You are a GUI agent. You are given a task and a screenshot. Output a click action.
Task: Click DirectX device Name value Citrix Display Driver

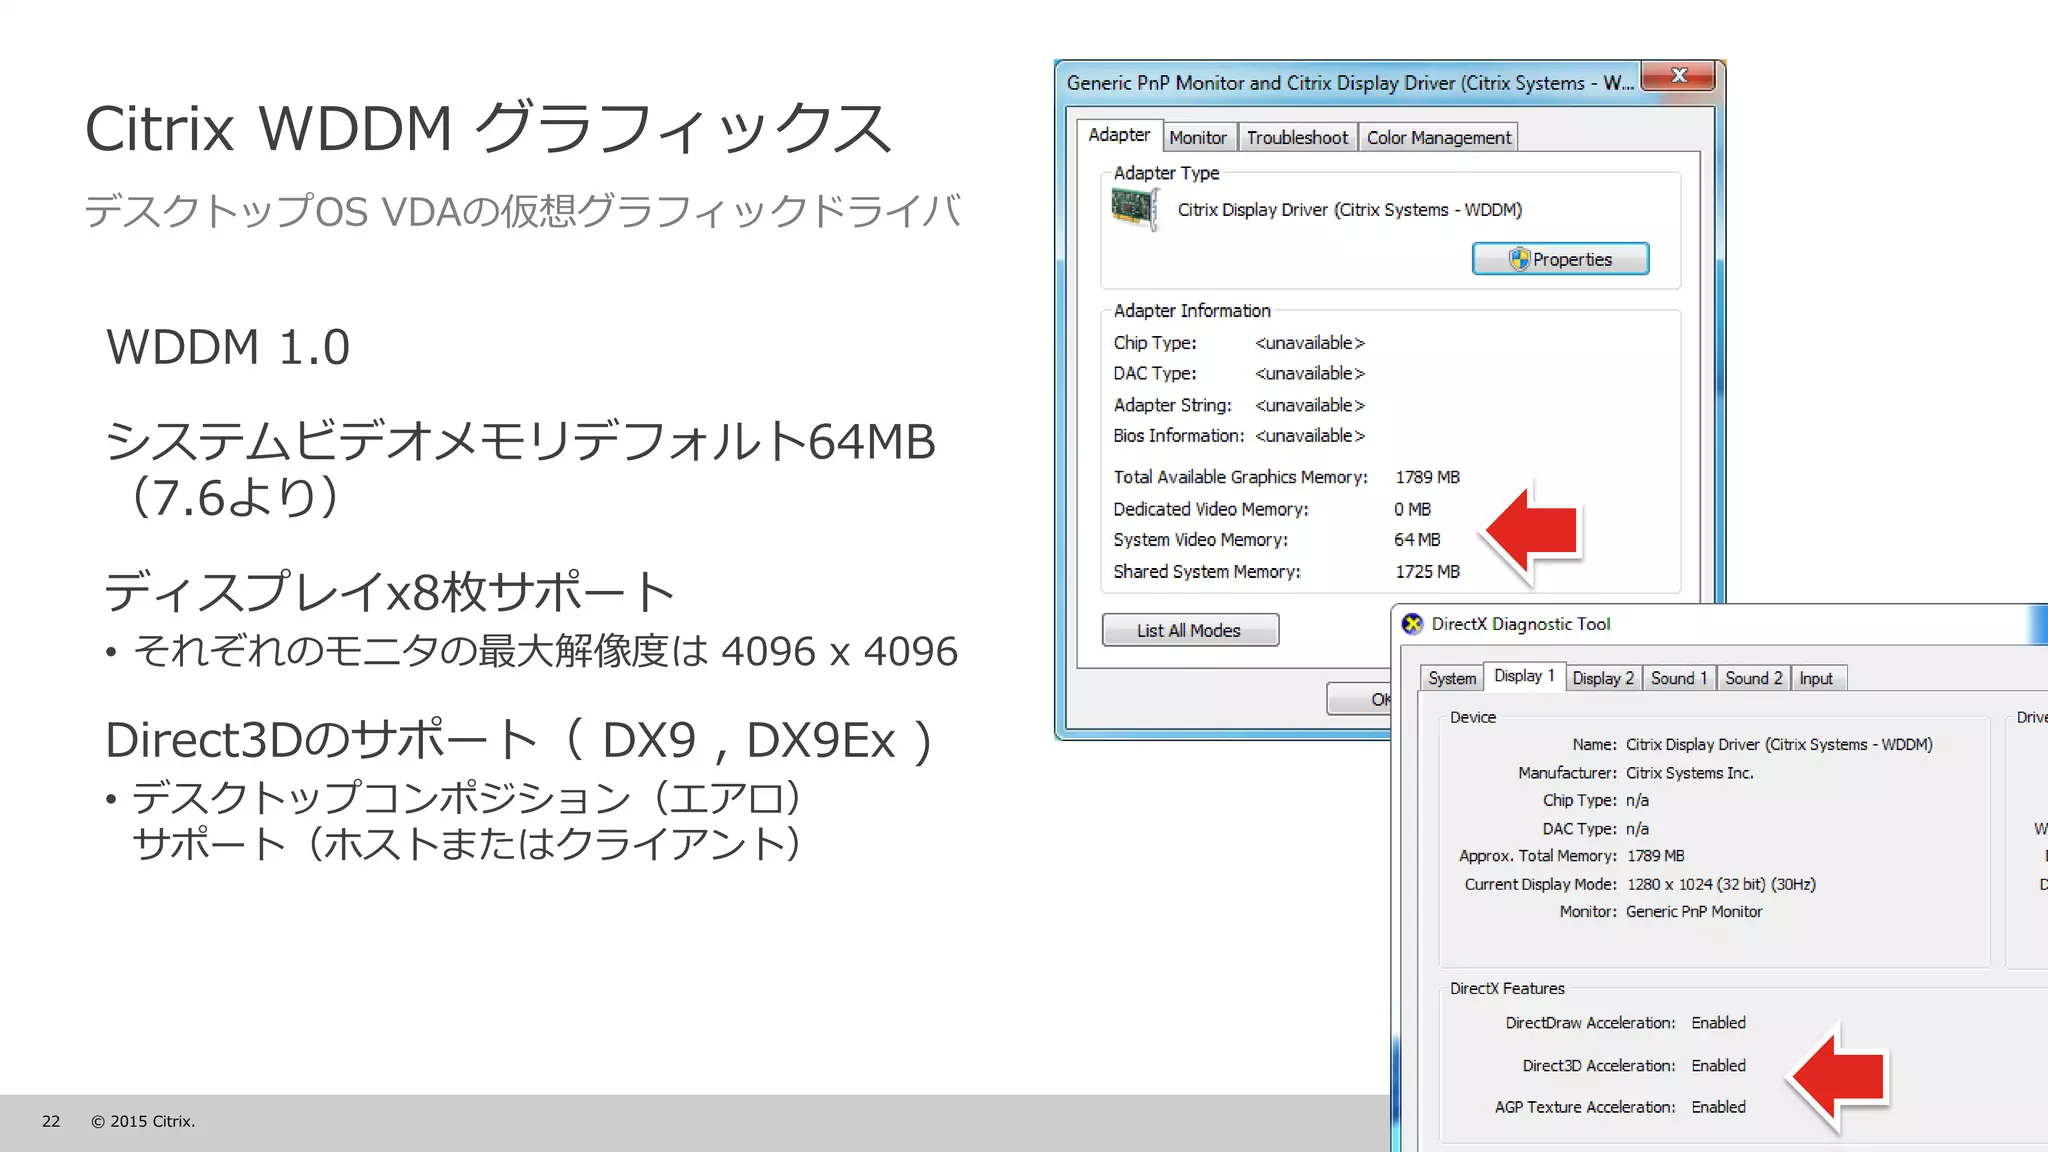(x=1779, y=745)
